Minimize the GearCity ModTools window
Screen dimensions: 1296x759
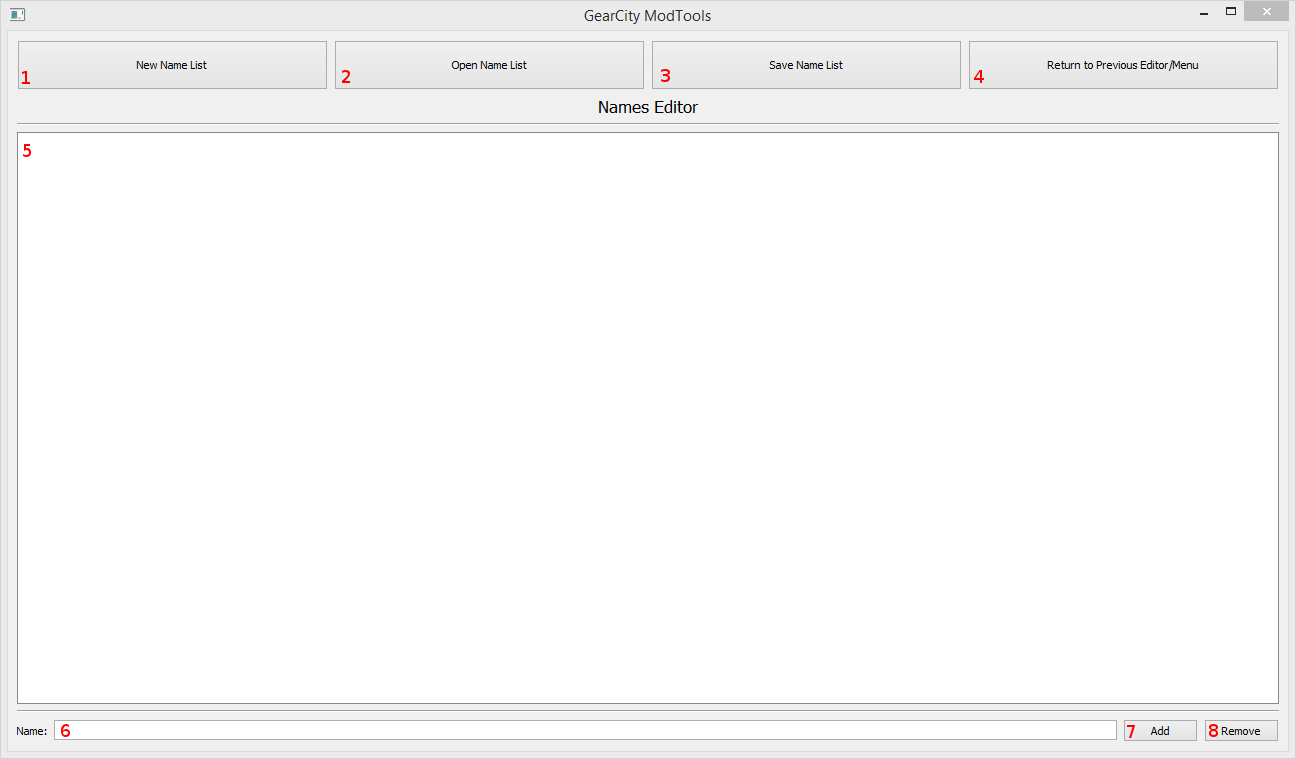1204,13
